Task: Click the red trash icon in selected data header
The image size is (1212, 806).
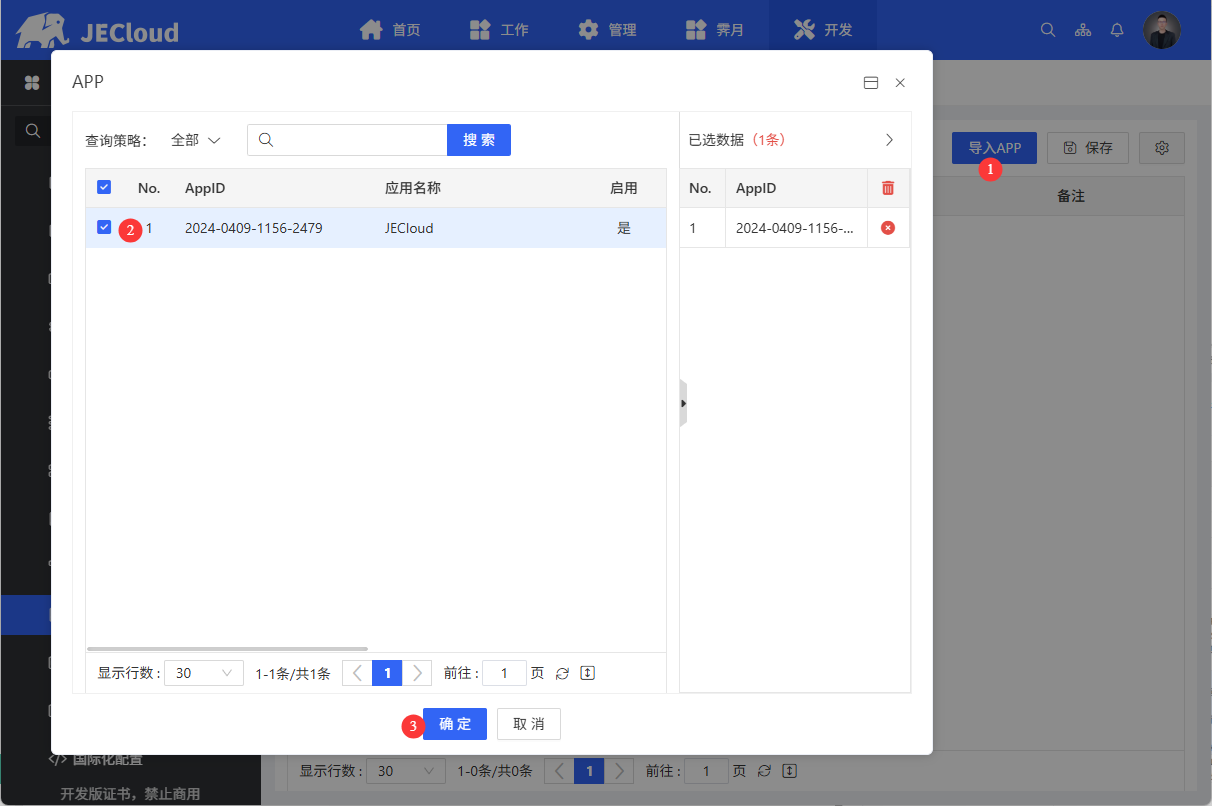Action: (x=887, y=188)
